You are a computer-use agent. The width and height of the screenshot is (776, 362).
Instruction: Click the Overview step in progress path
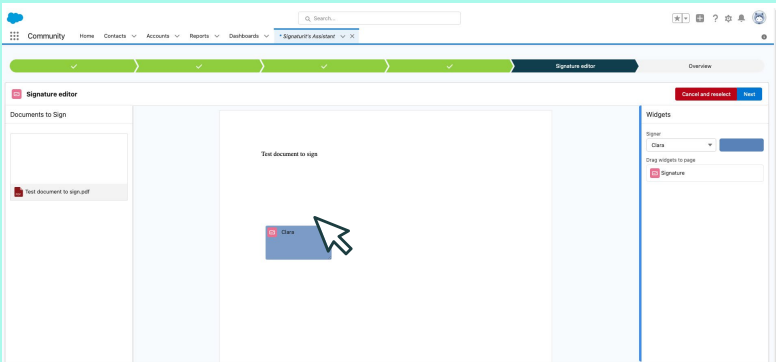click(x=700, y=66)
